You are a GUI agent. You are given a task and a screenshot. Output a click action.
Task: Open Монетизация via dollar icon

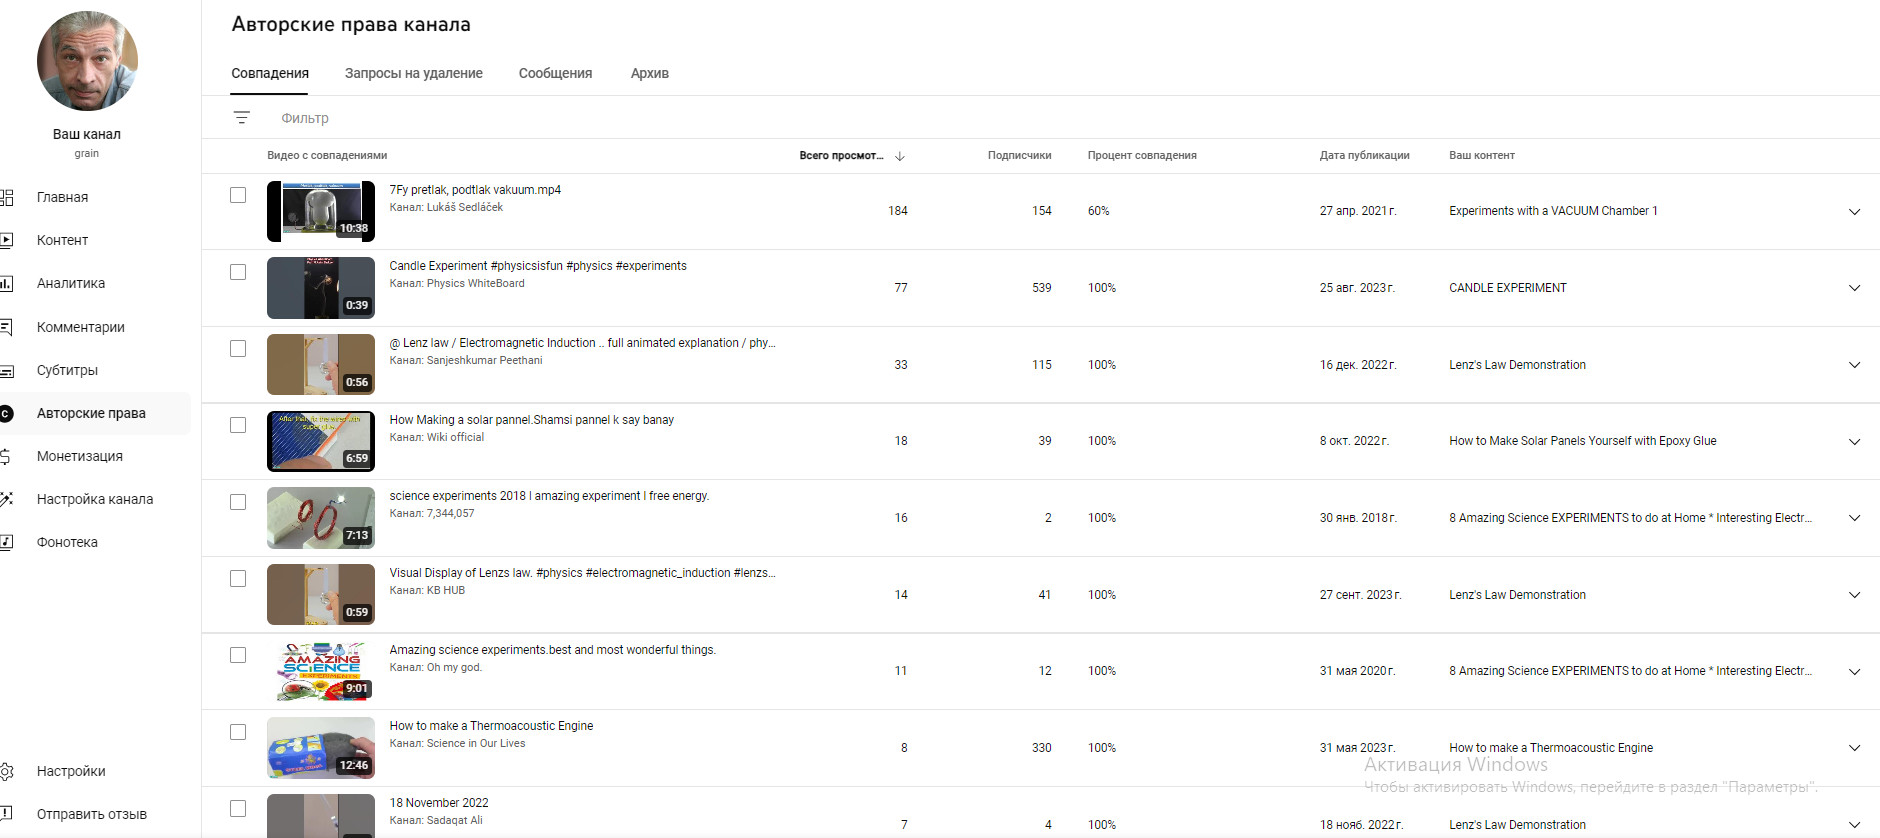pyautogui.click(x=6, y=456)
